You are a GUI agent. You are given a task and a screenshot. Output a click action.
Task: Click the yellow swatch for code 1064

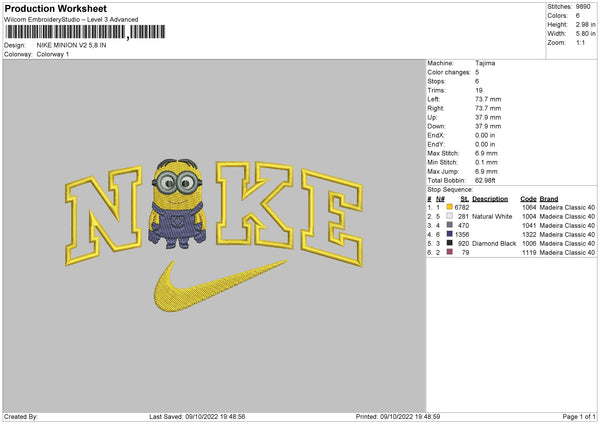(450, 207)
